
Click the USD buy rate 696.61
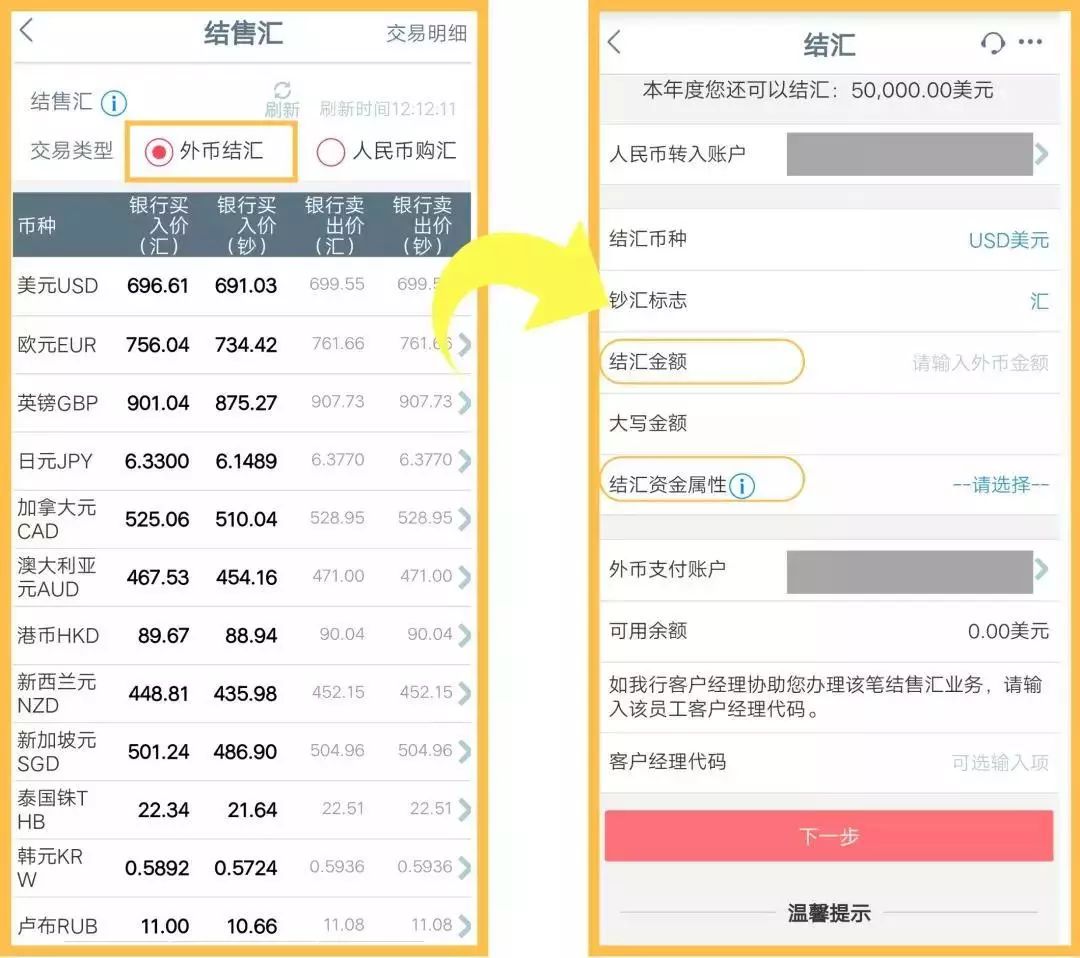[158, 285]
